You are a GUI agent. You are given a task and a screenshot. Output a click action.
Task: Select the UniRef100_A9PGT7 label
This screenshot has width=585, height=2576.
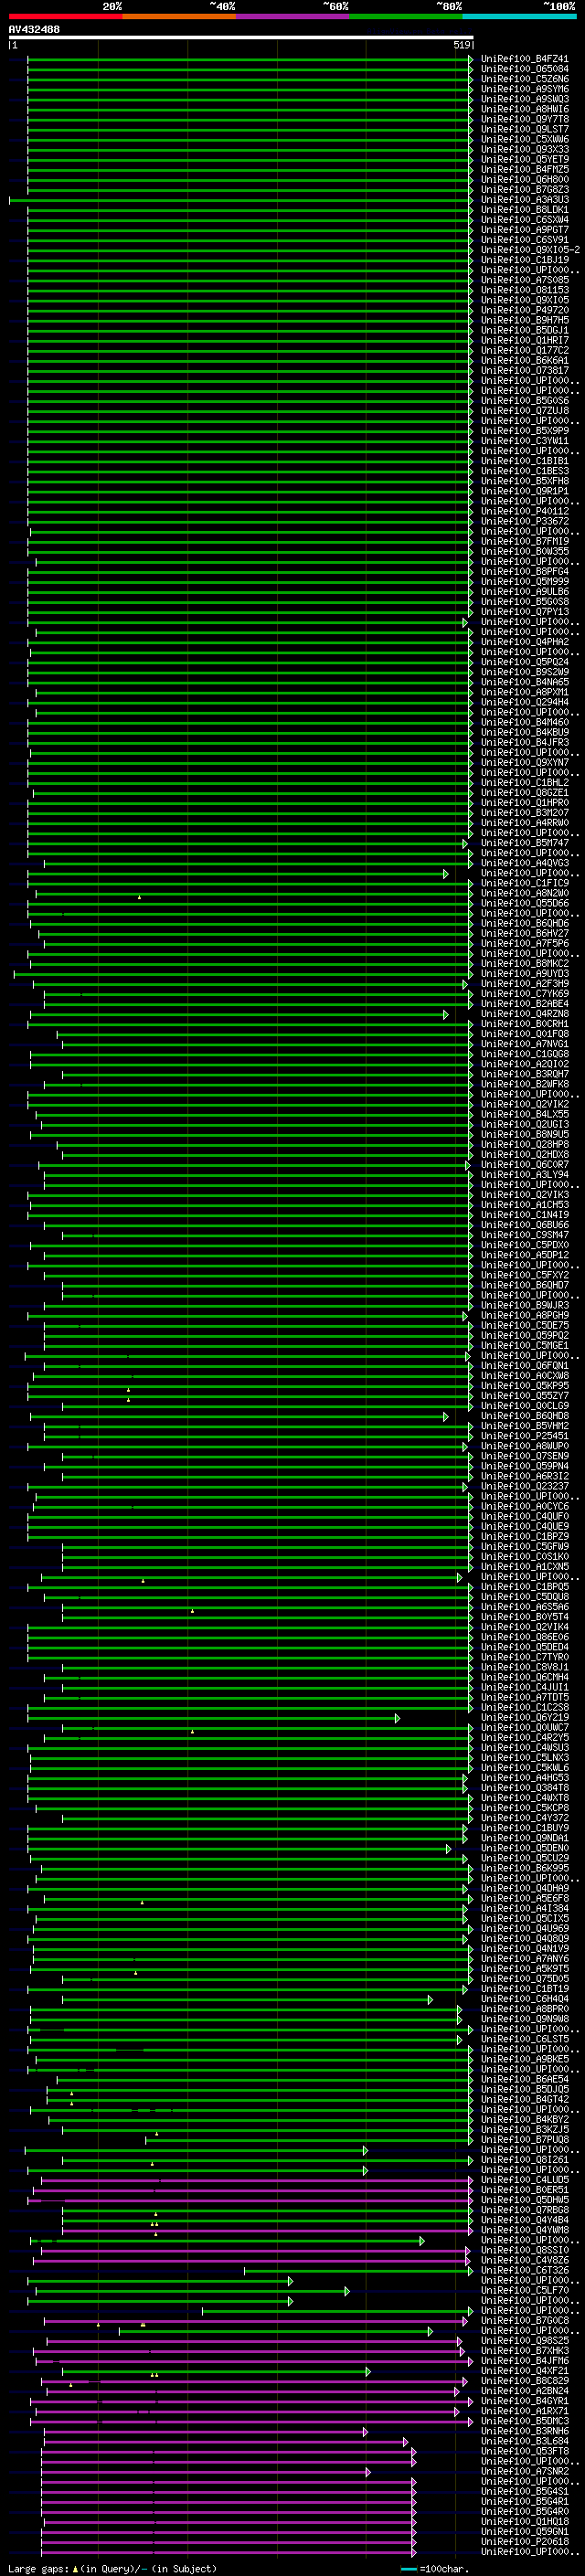pos(524,230)
